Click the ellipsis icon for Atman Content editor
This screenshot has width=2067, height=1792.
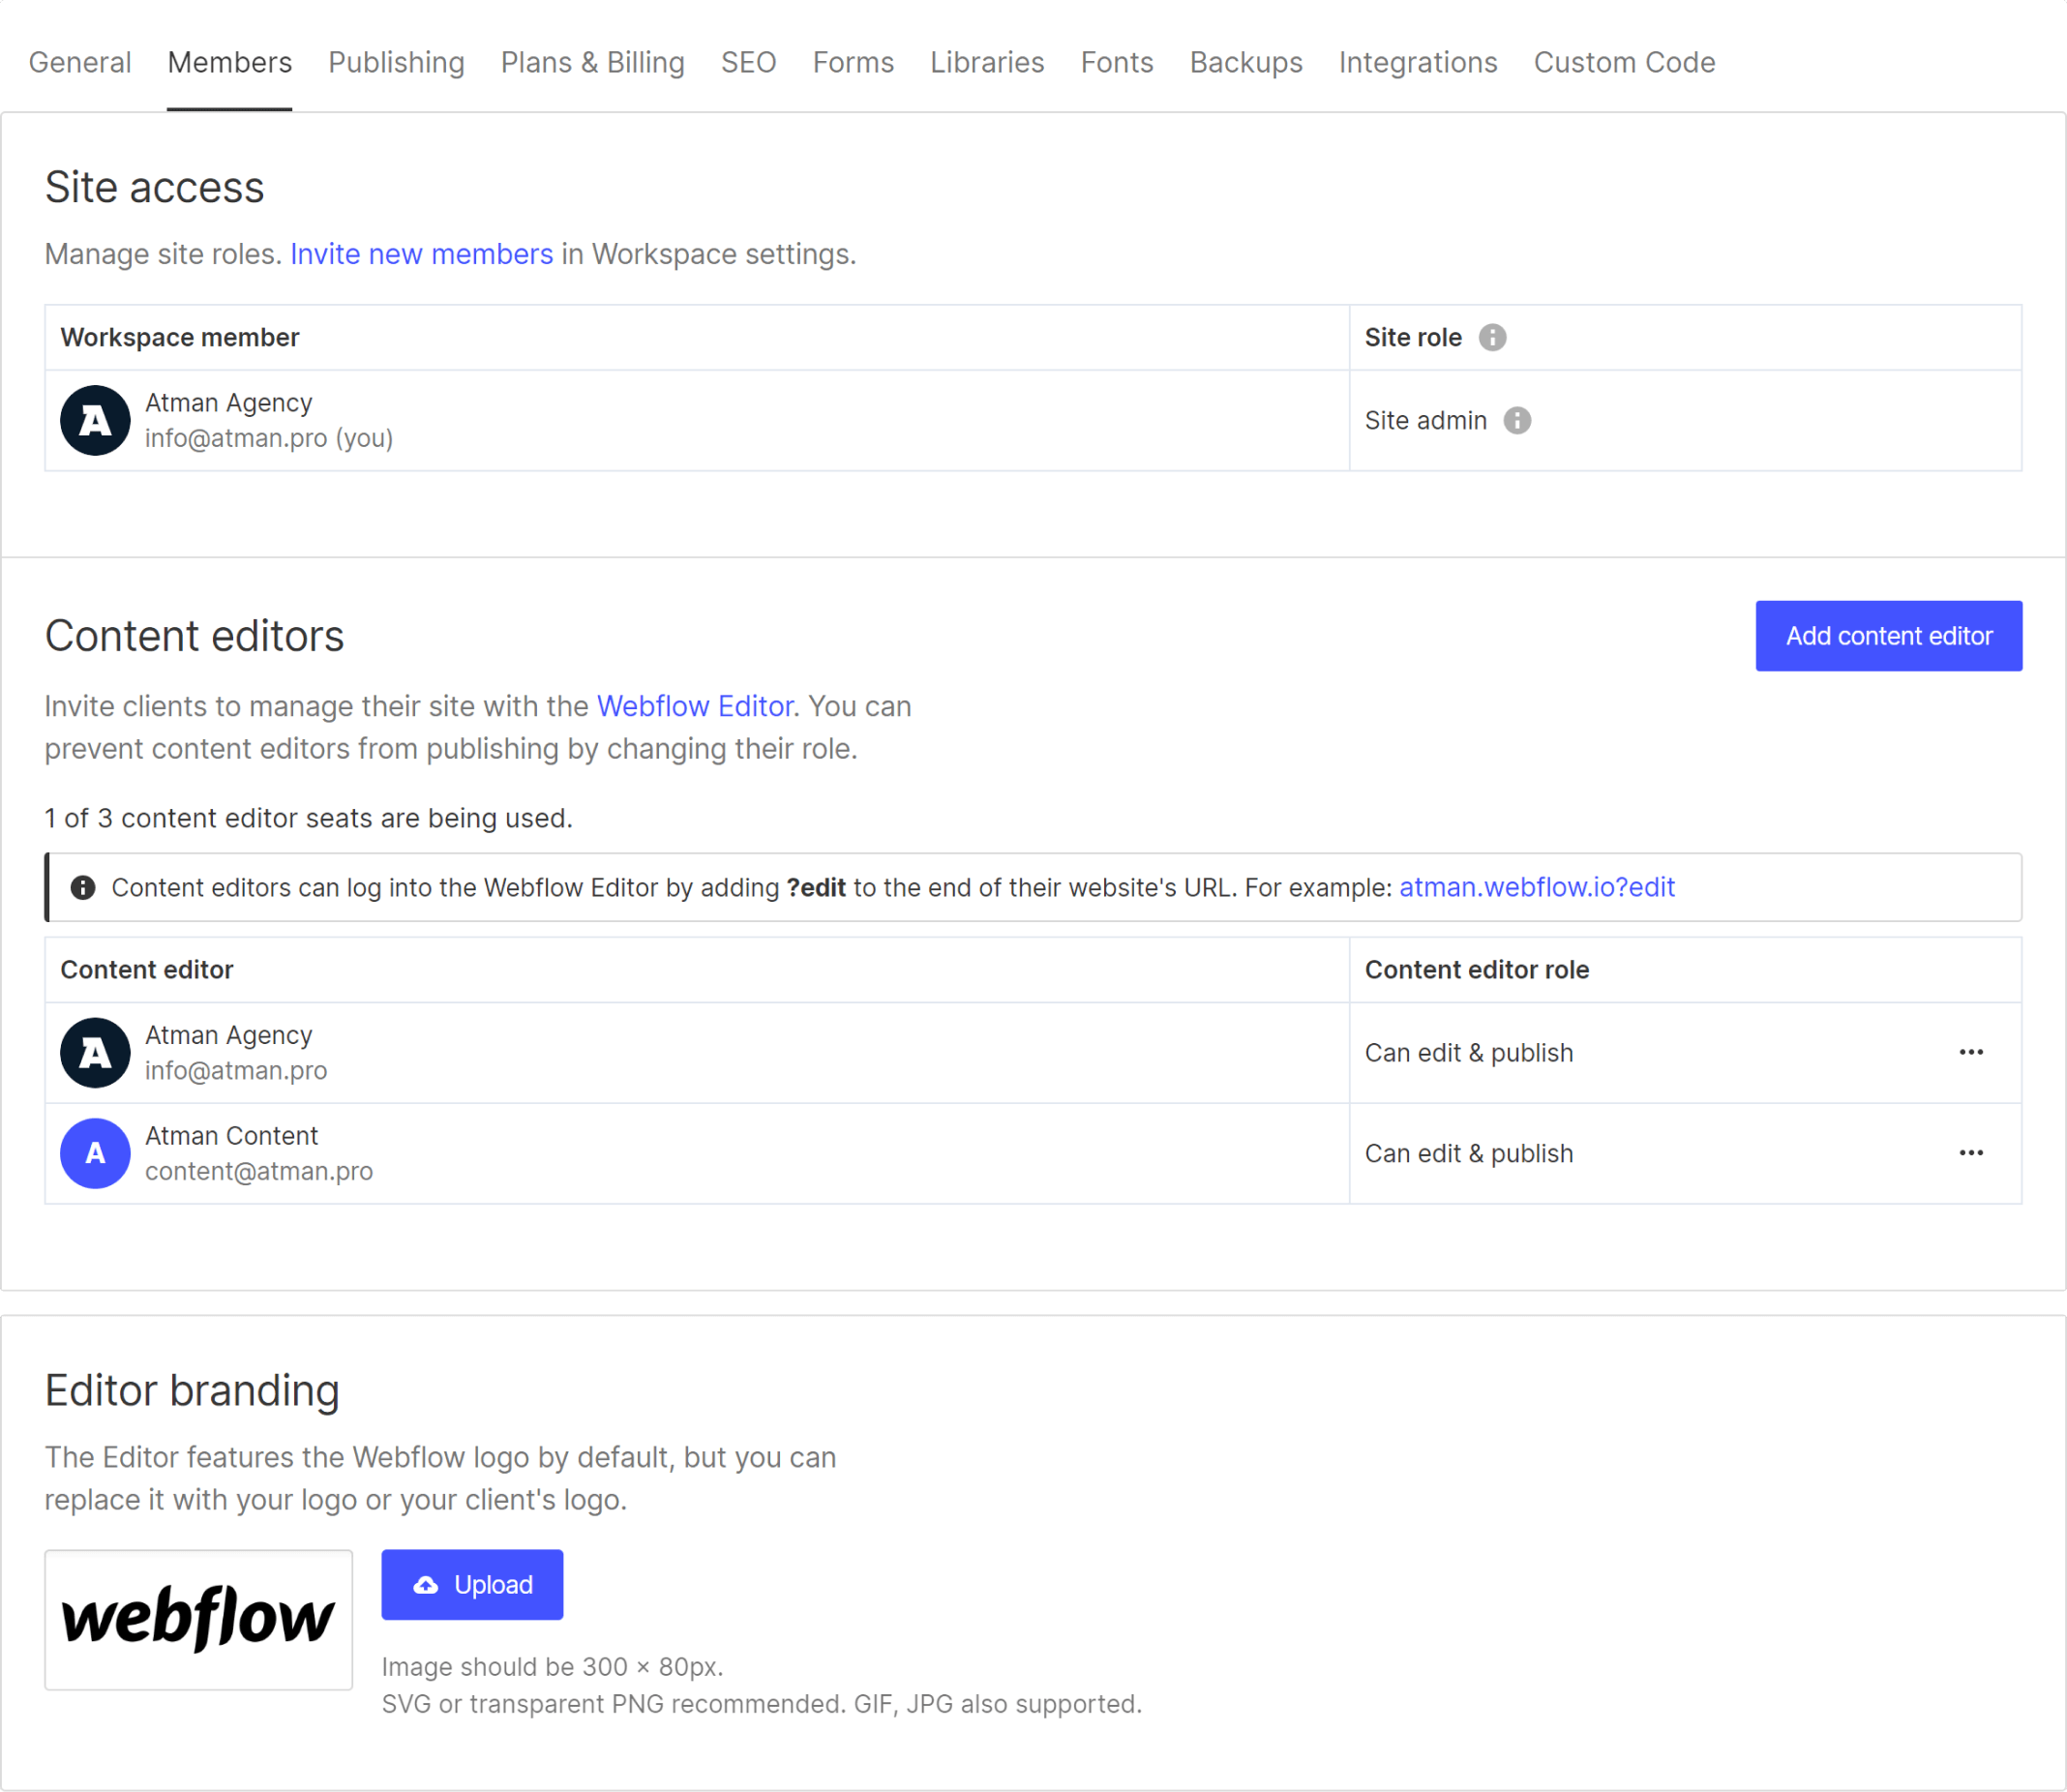pyautogui.click(x=1970, y=1152)
